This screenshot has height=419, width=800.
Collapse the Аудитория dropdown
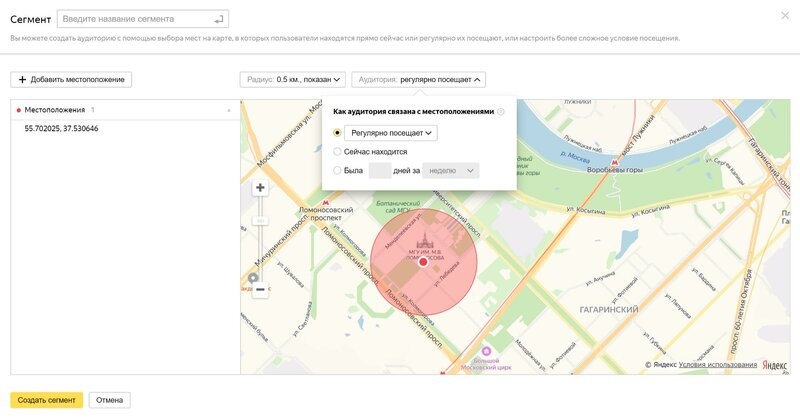418,79
